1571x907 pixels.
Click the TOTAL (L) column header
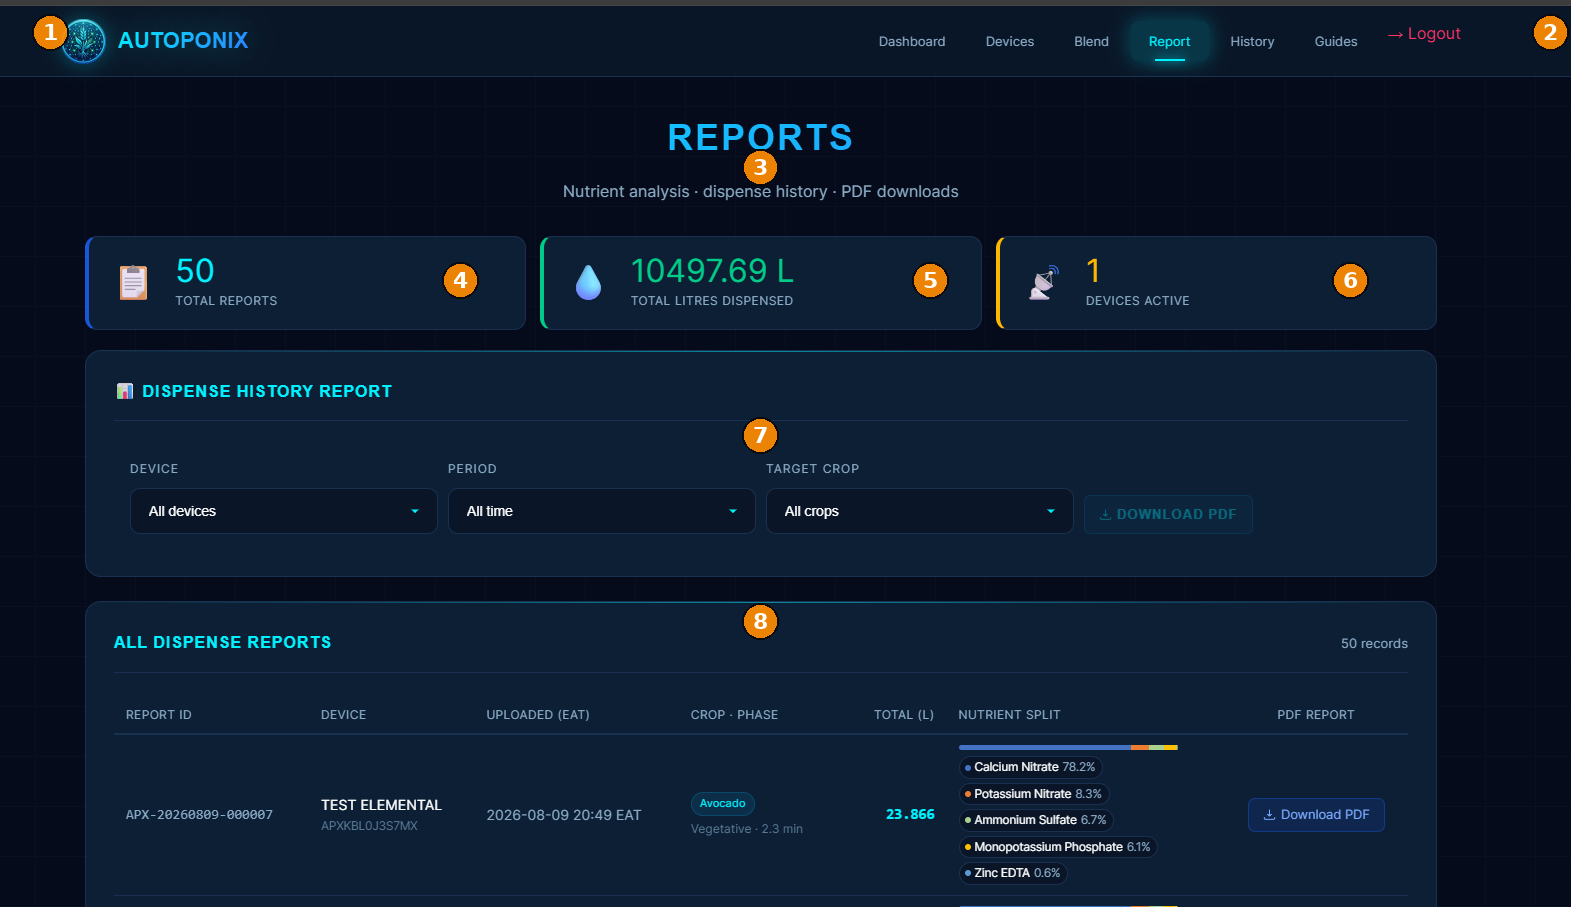tap(904, 715)
